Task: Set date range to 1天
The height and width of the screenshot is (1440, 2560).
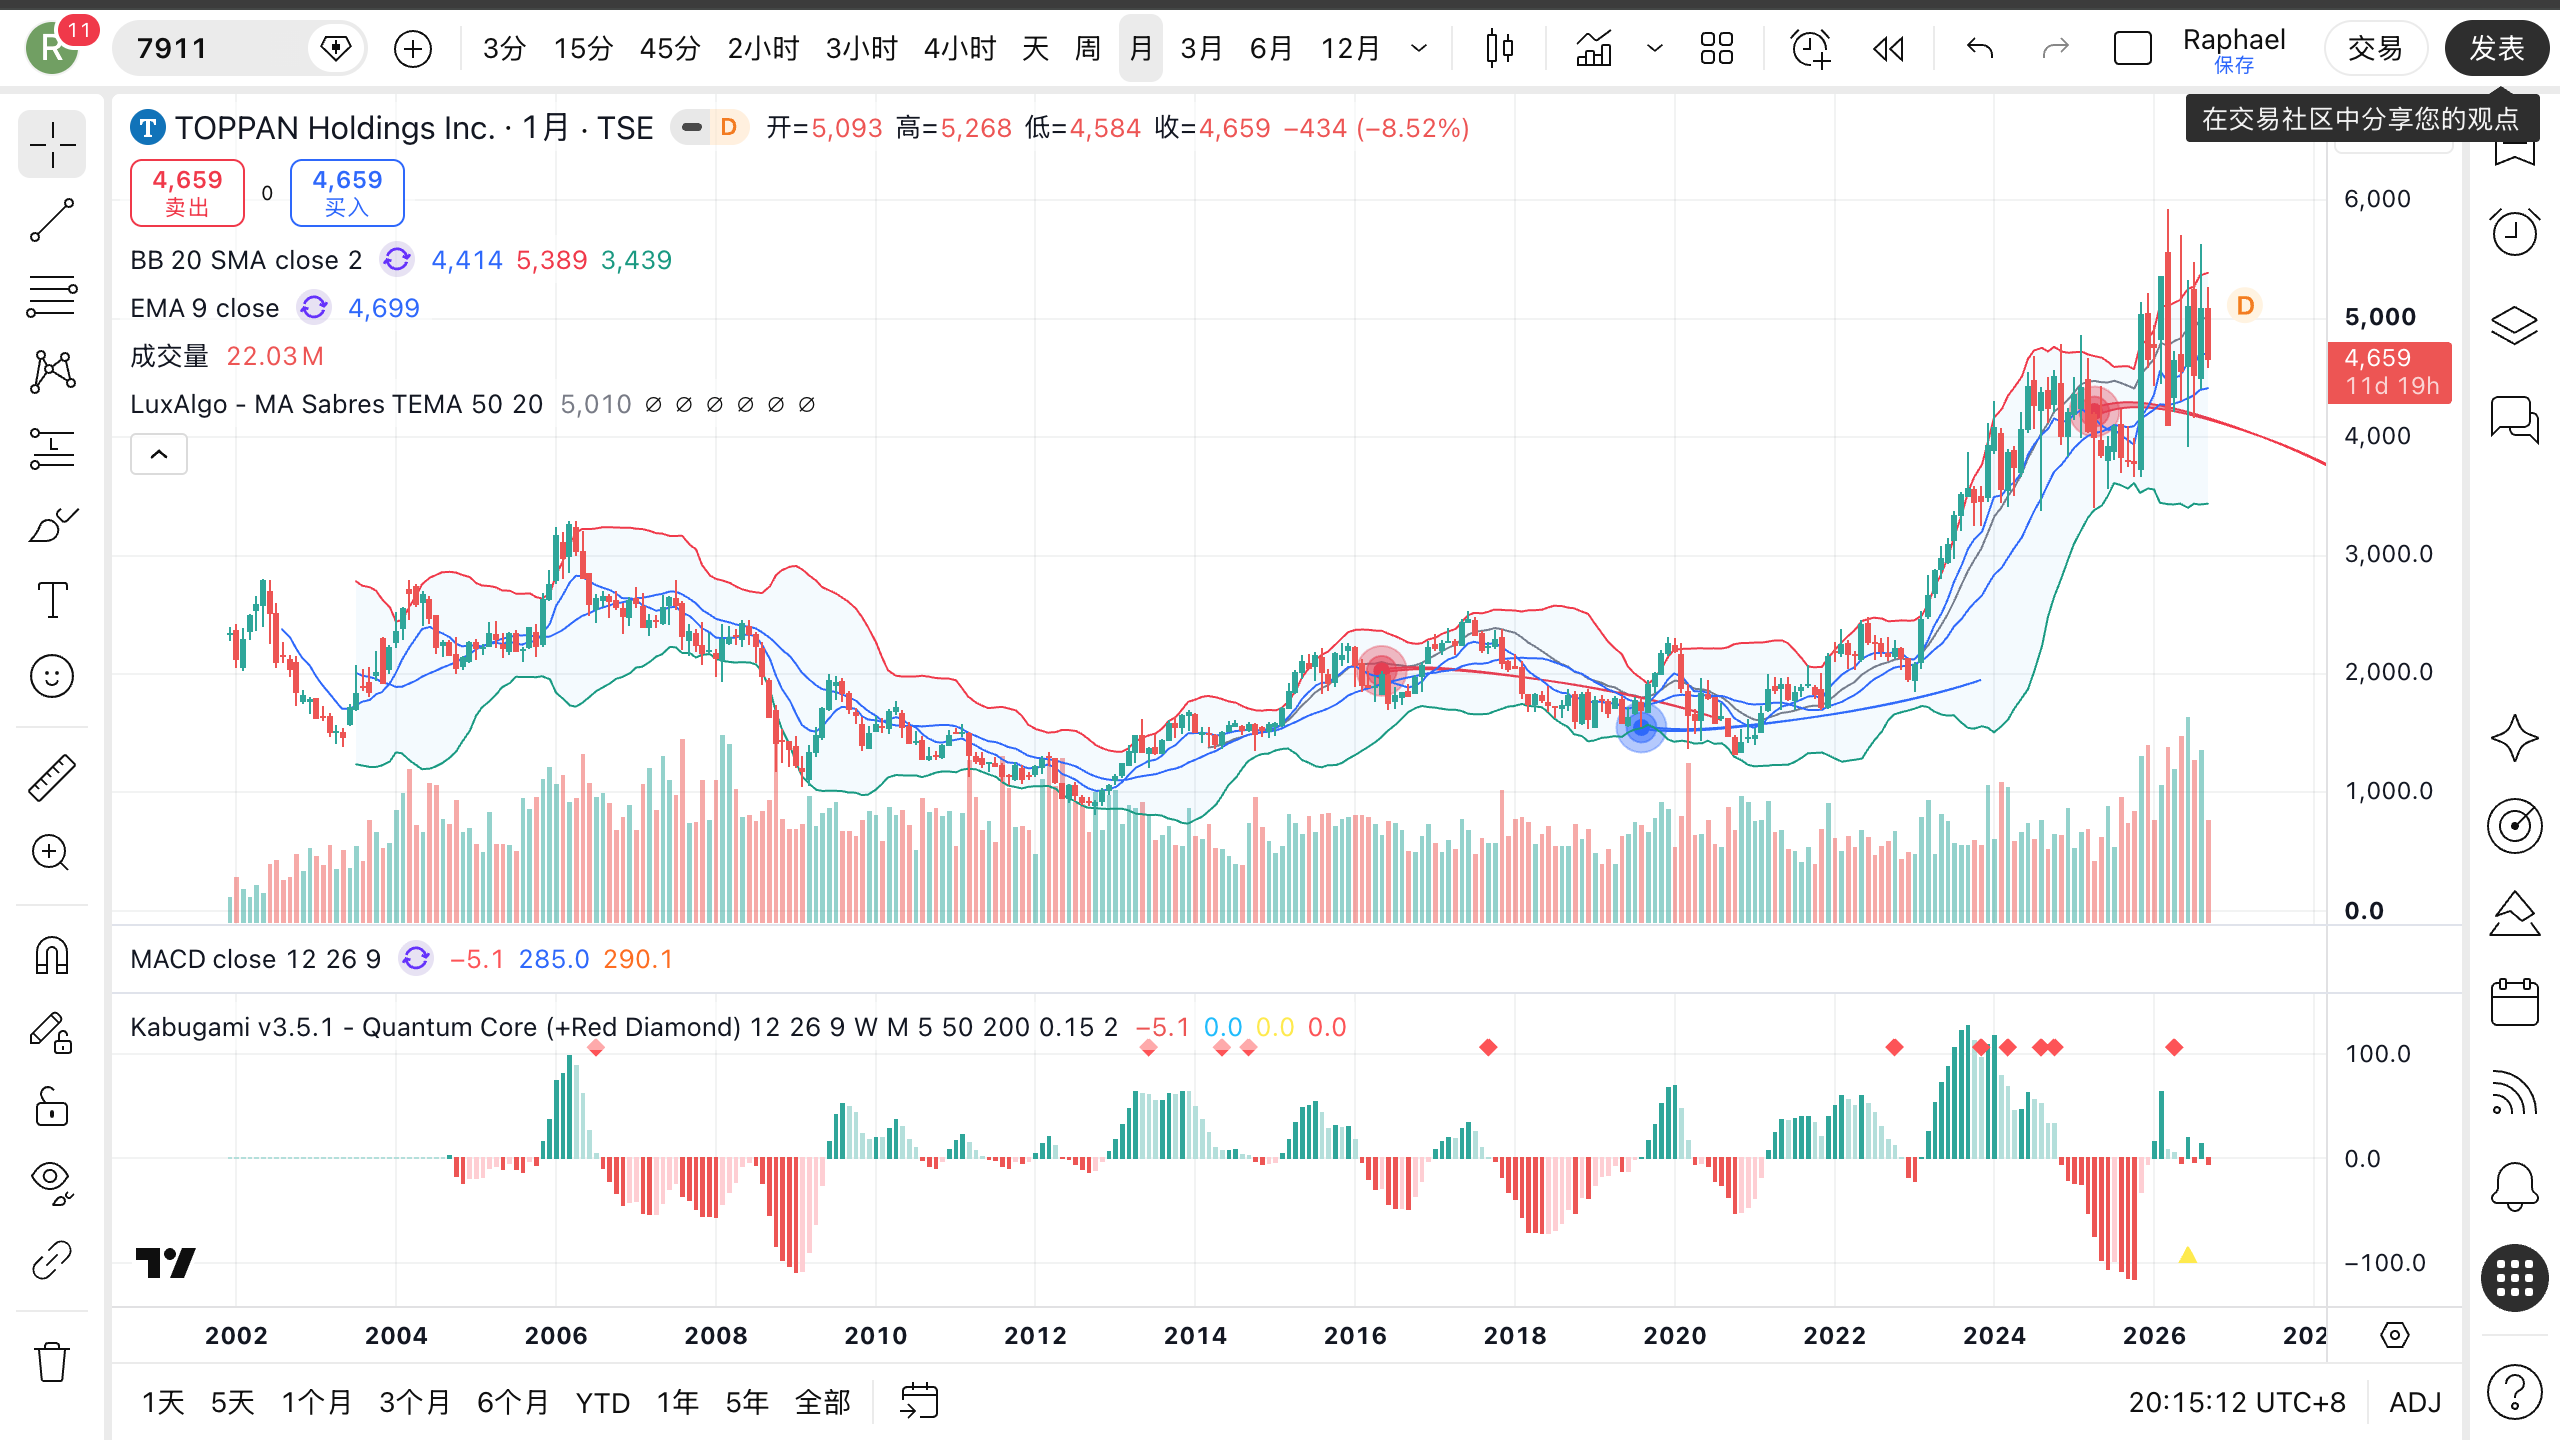Action: 163,1403
